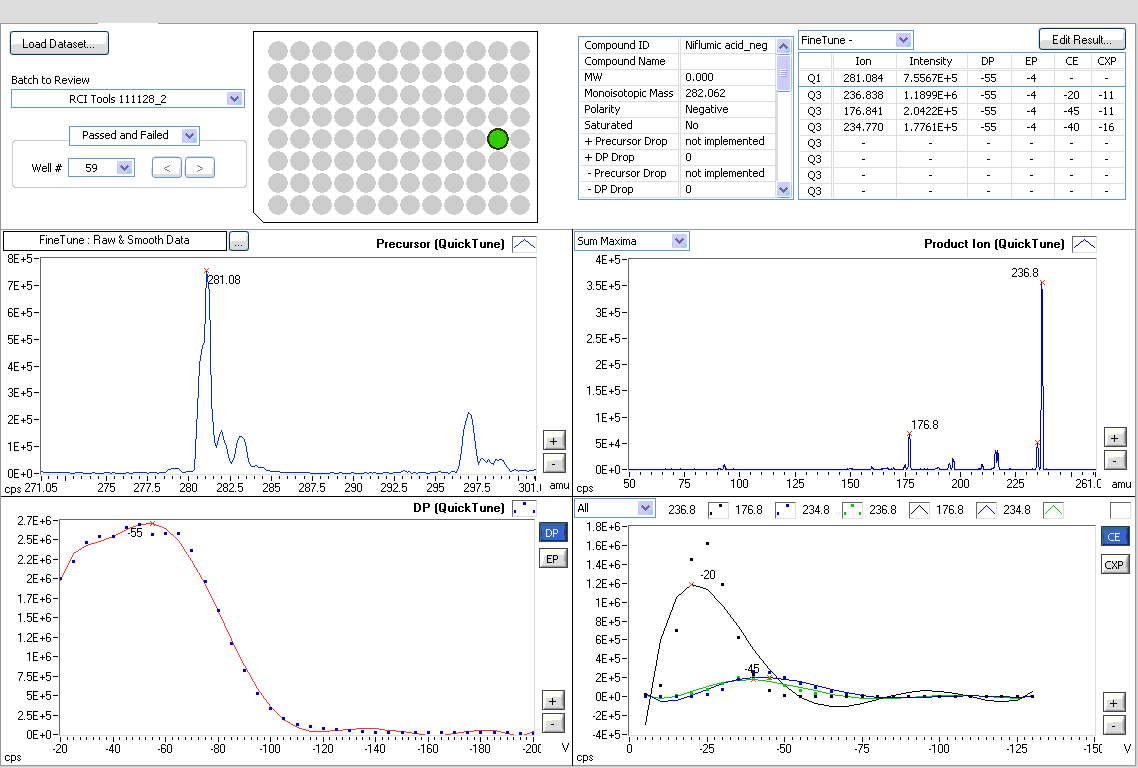This screenshot has height=768, width=1138.
Task: Open the Passed and Failed filter dropdown
Action: click(189, 136)
